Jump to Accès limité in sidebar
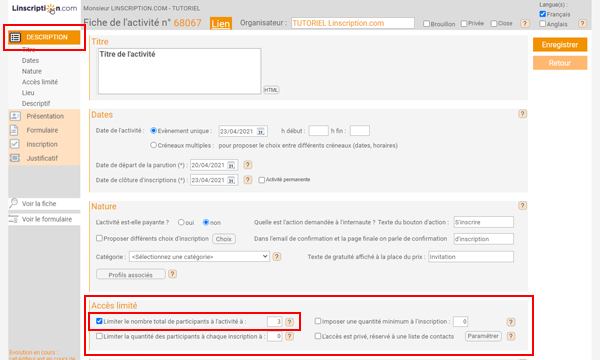 [40, 82]
